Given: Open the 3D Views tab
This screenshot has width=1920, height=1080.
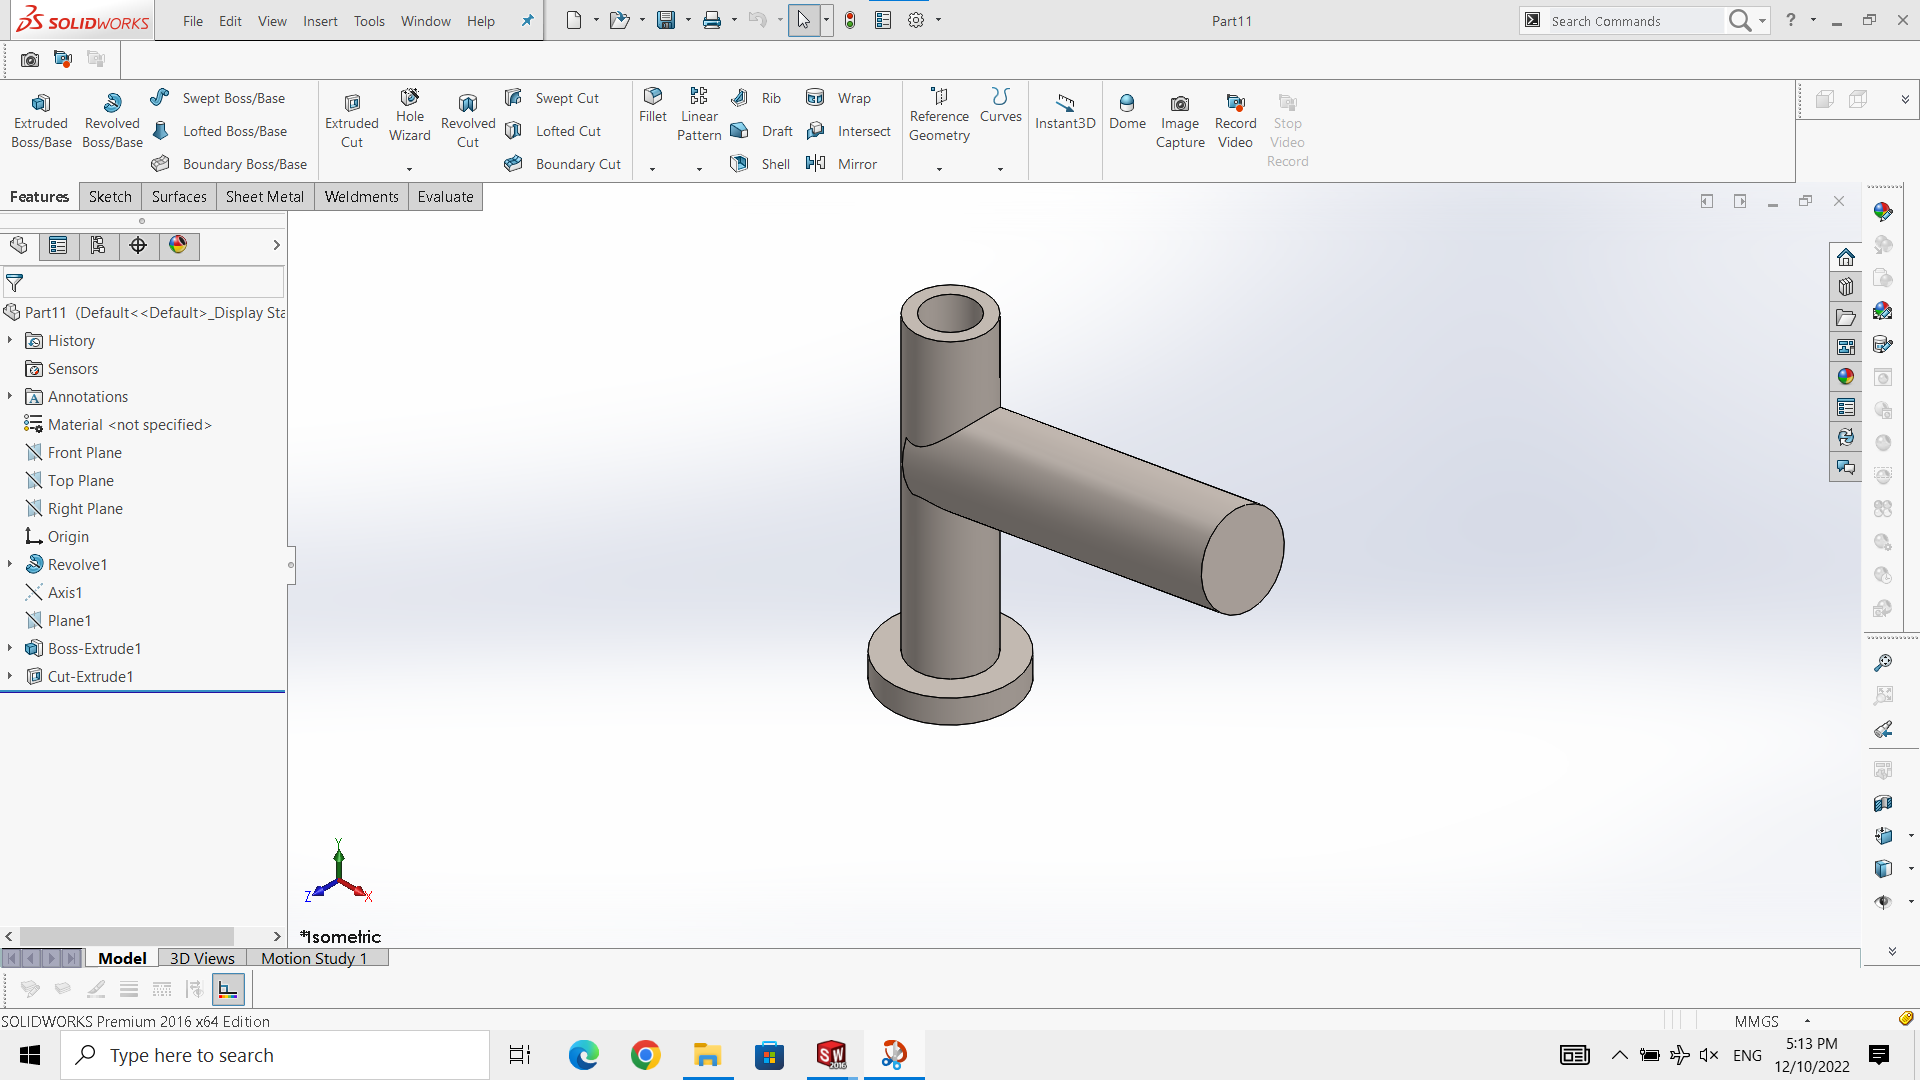Looking at the screenshot, I should tap(202, 958).
